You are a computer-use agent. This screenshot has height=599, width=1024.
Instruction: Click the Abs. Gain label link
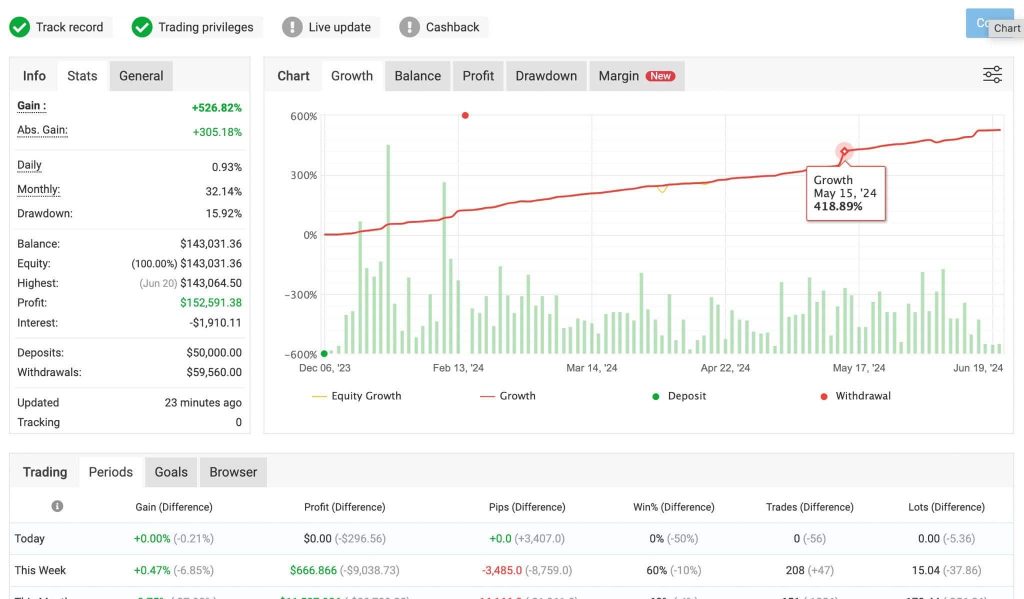(x=42, y=130)
